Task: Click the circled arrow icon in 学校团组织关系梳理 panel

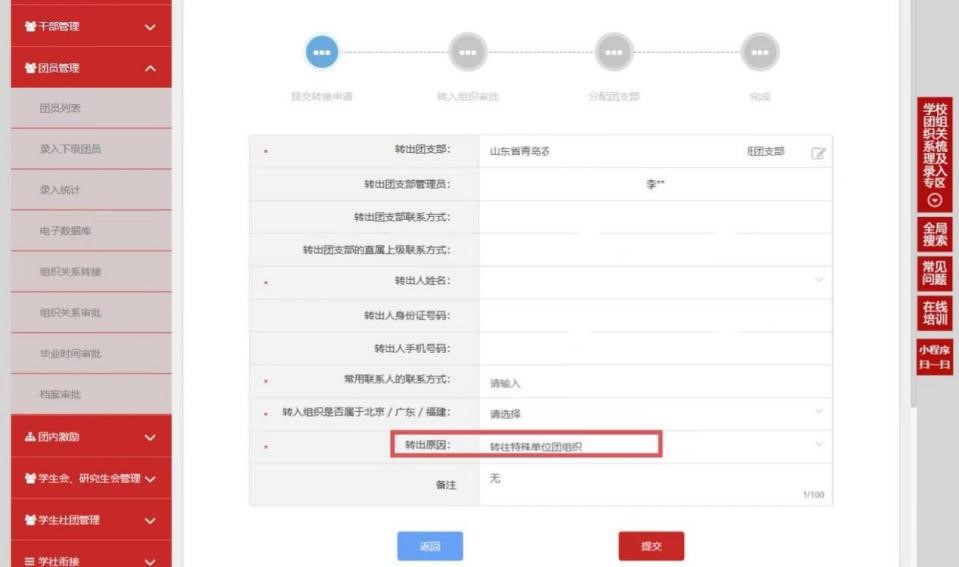Action: point(935,200)
